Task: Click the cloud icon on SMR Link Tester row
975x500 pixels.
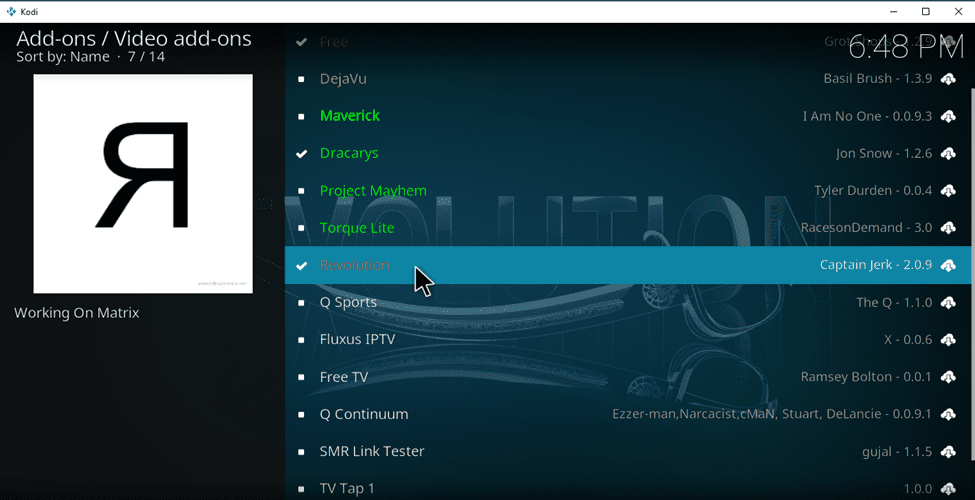Action: (948, 452)
